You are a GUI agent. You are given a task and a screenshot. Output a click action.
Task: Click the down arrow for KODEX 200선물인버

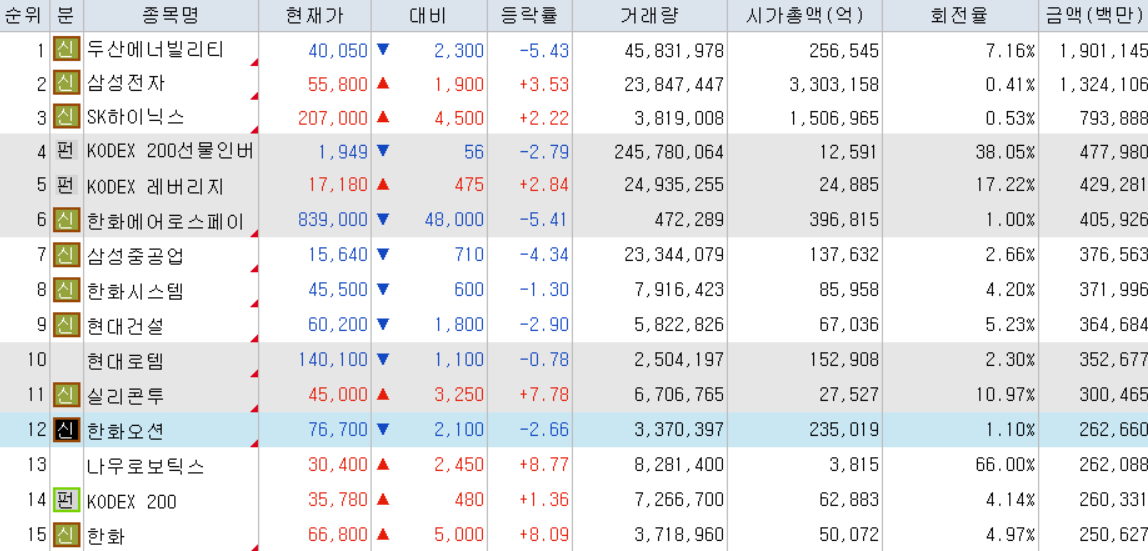tap(382, 151)
